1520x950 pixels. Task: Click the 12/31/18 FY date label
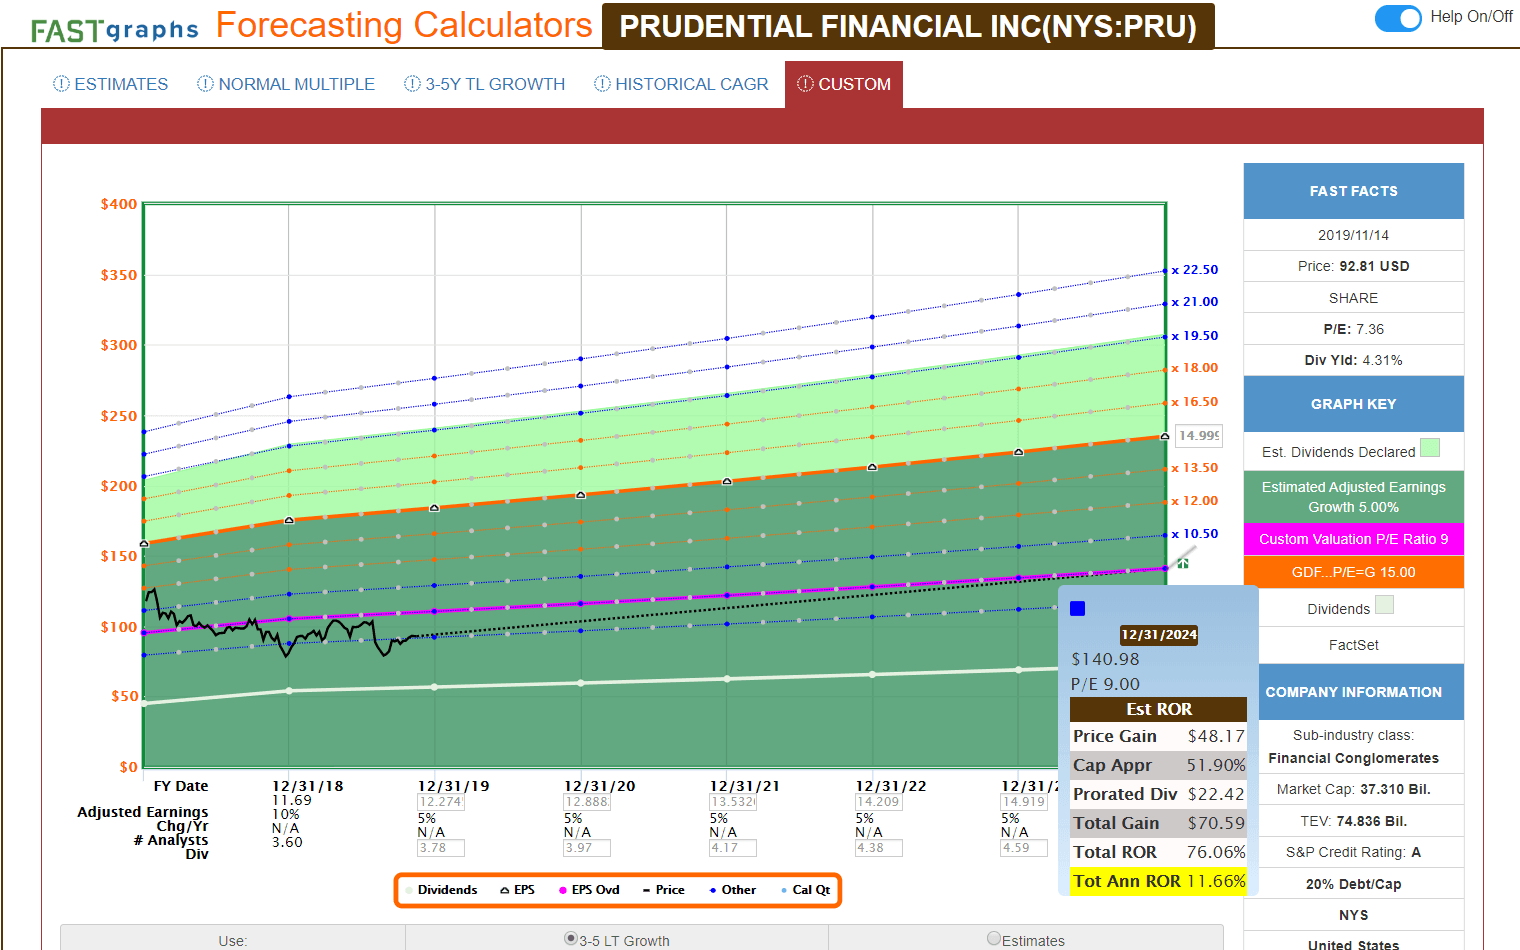[308, 786]
